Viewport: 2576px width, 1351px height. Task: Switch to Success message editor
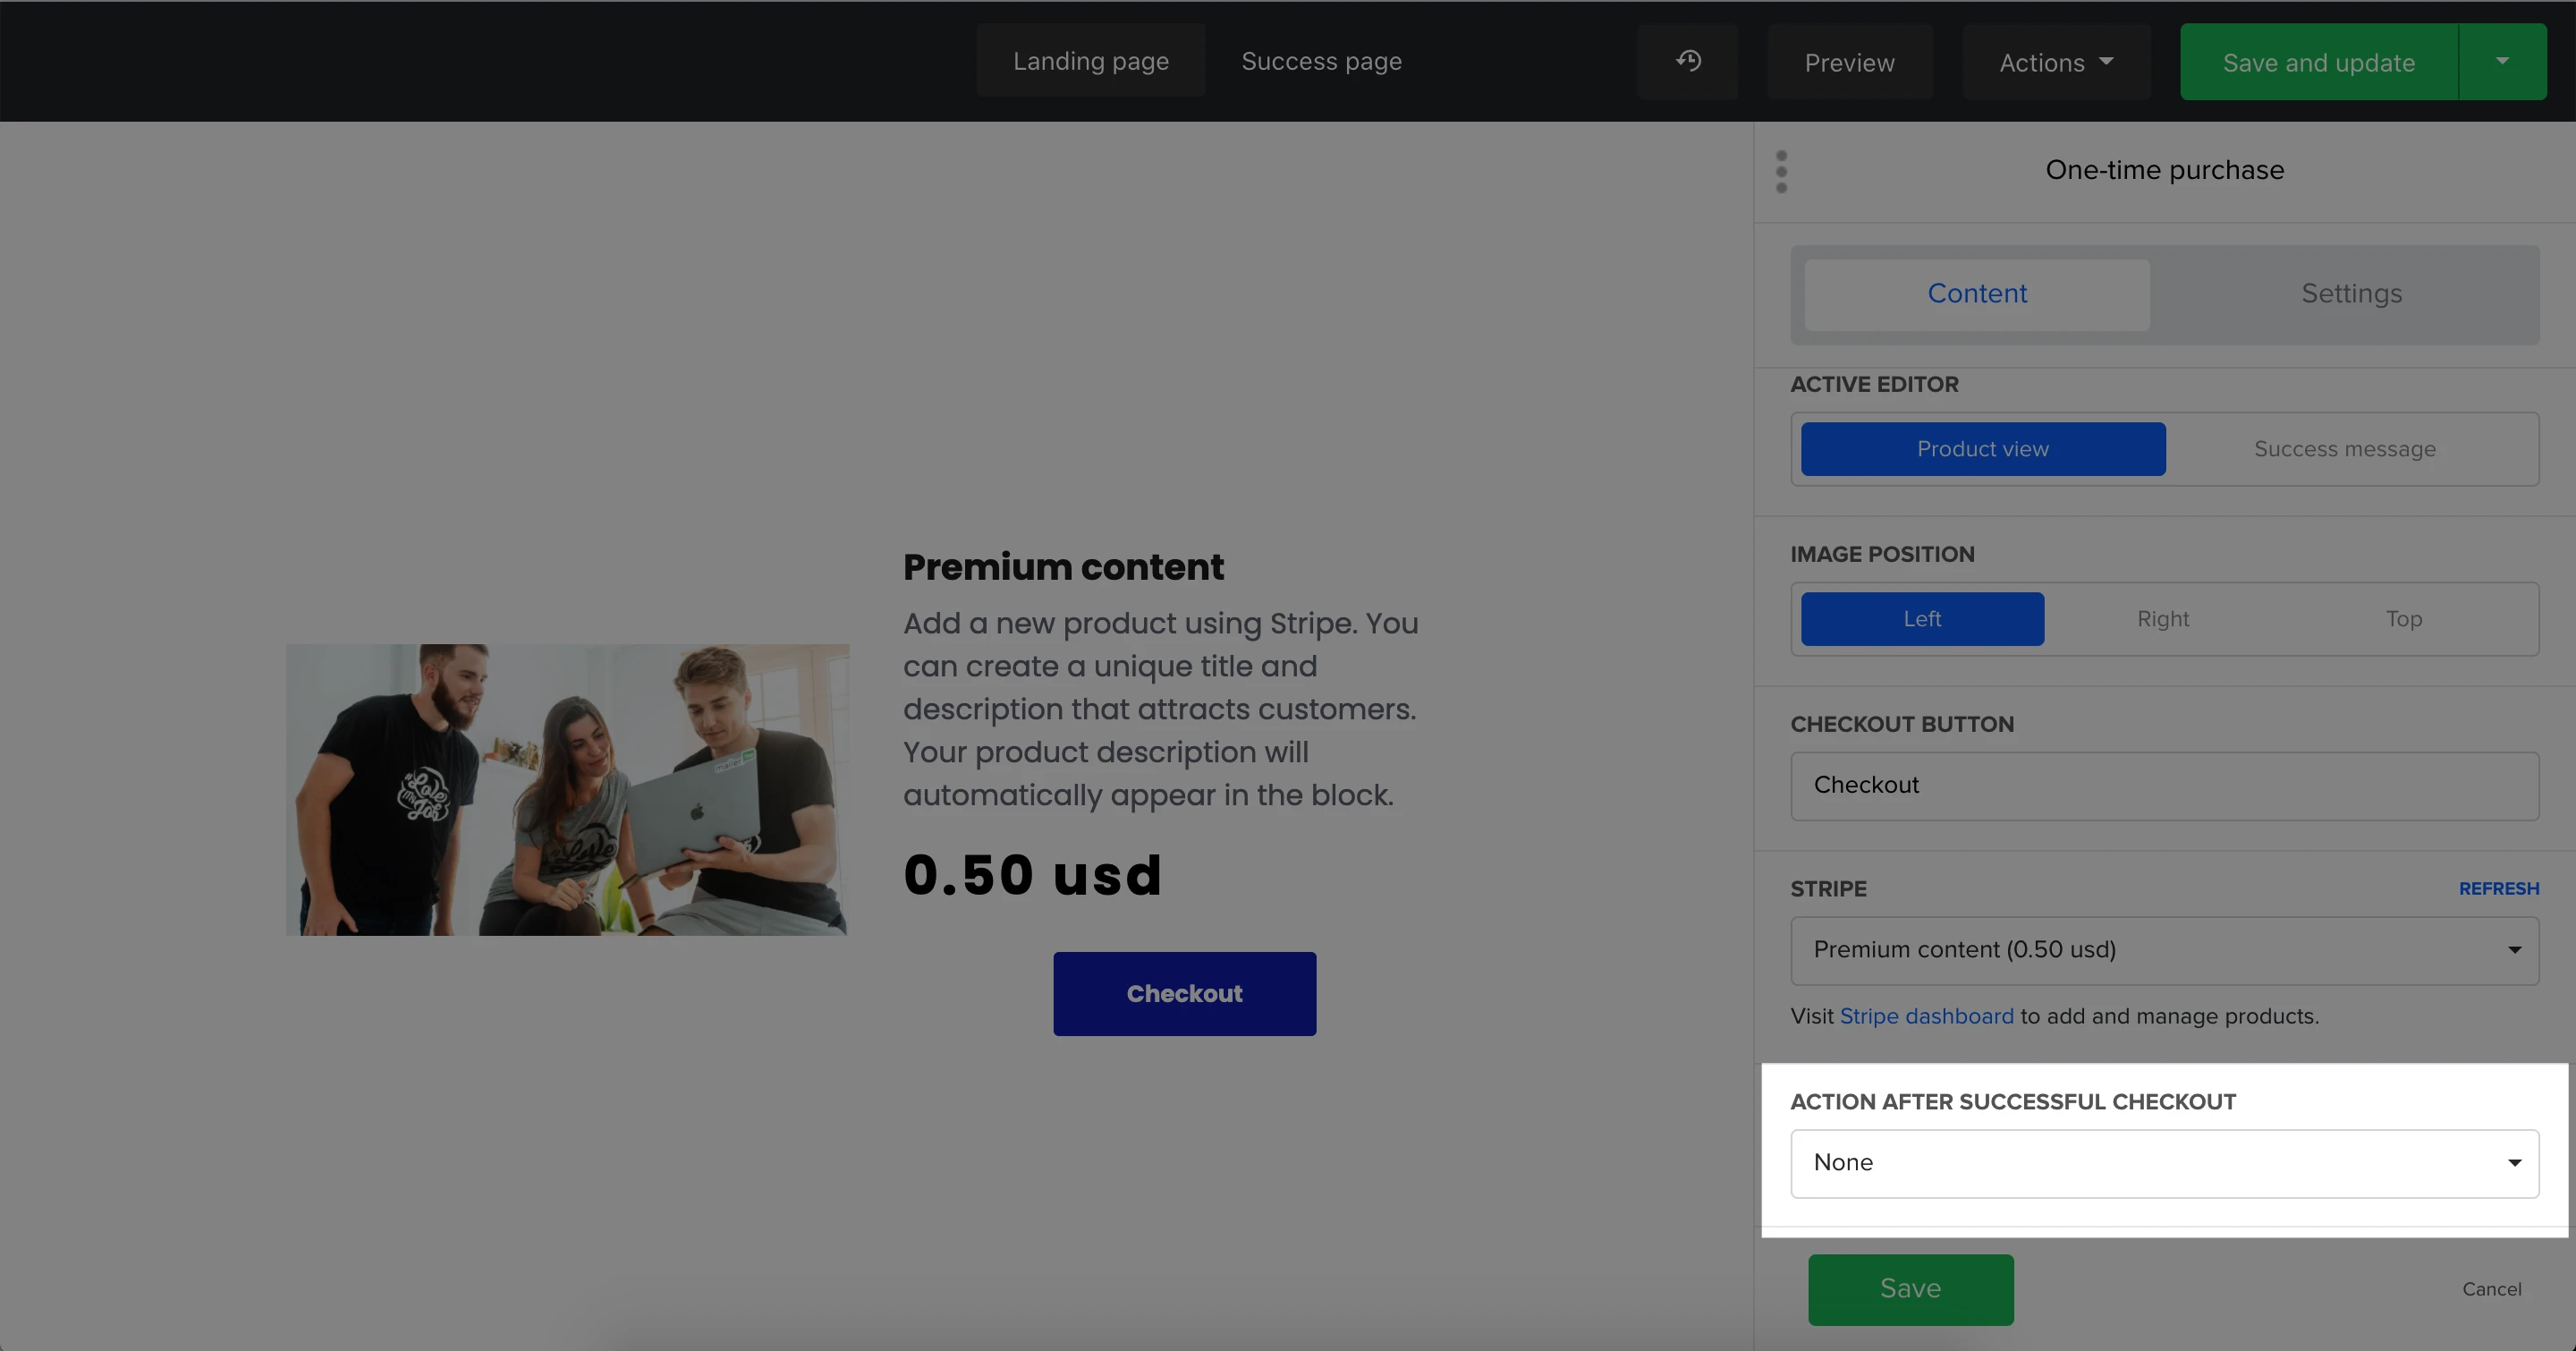(2344, 449)
